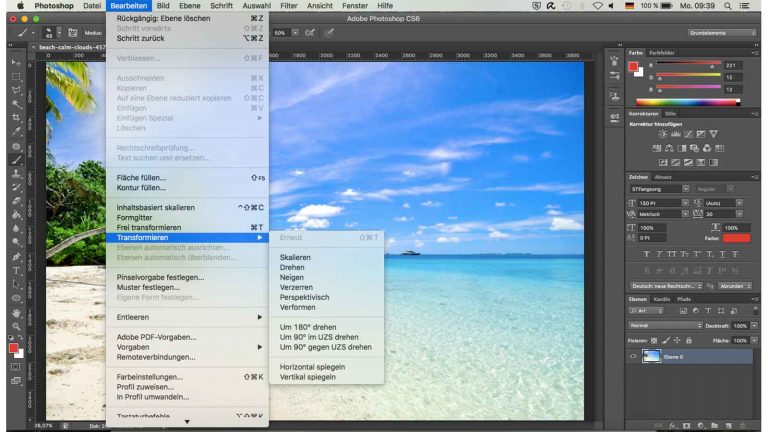Select the Type tool in toolbox
Image resolution: width=768 pixels, height=432 pixels.
click(x=16, y=270)
